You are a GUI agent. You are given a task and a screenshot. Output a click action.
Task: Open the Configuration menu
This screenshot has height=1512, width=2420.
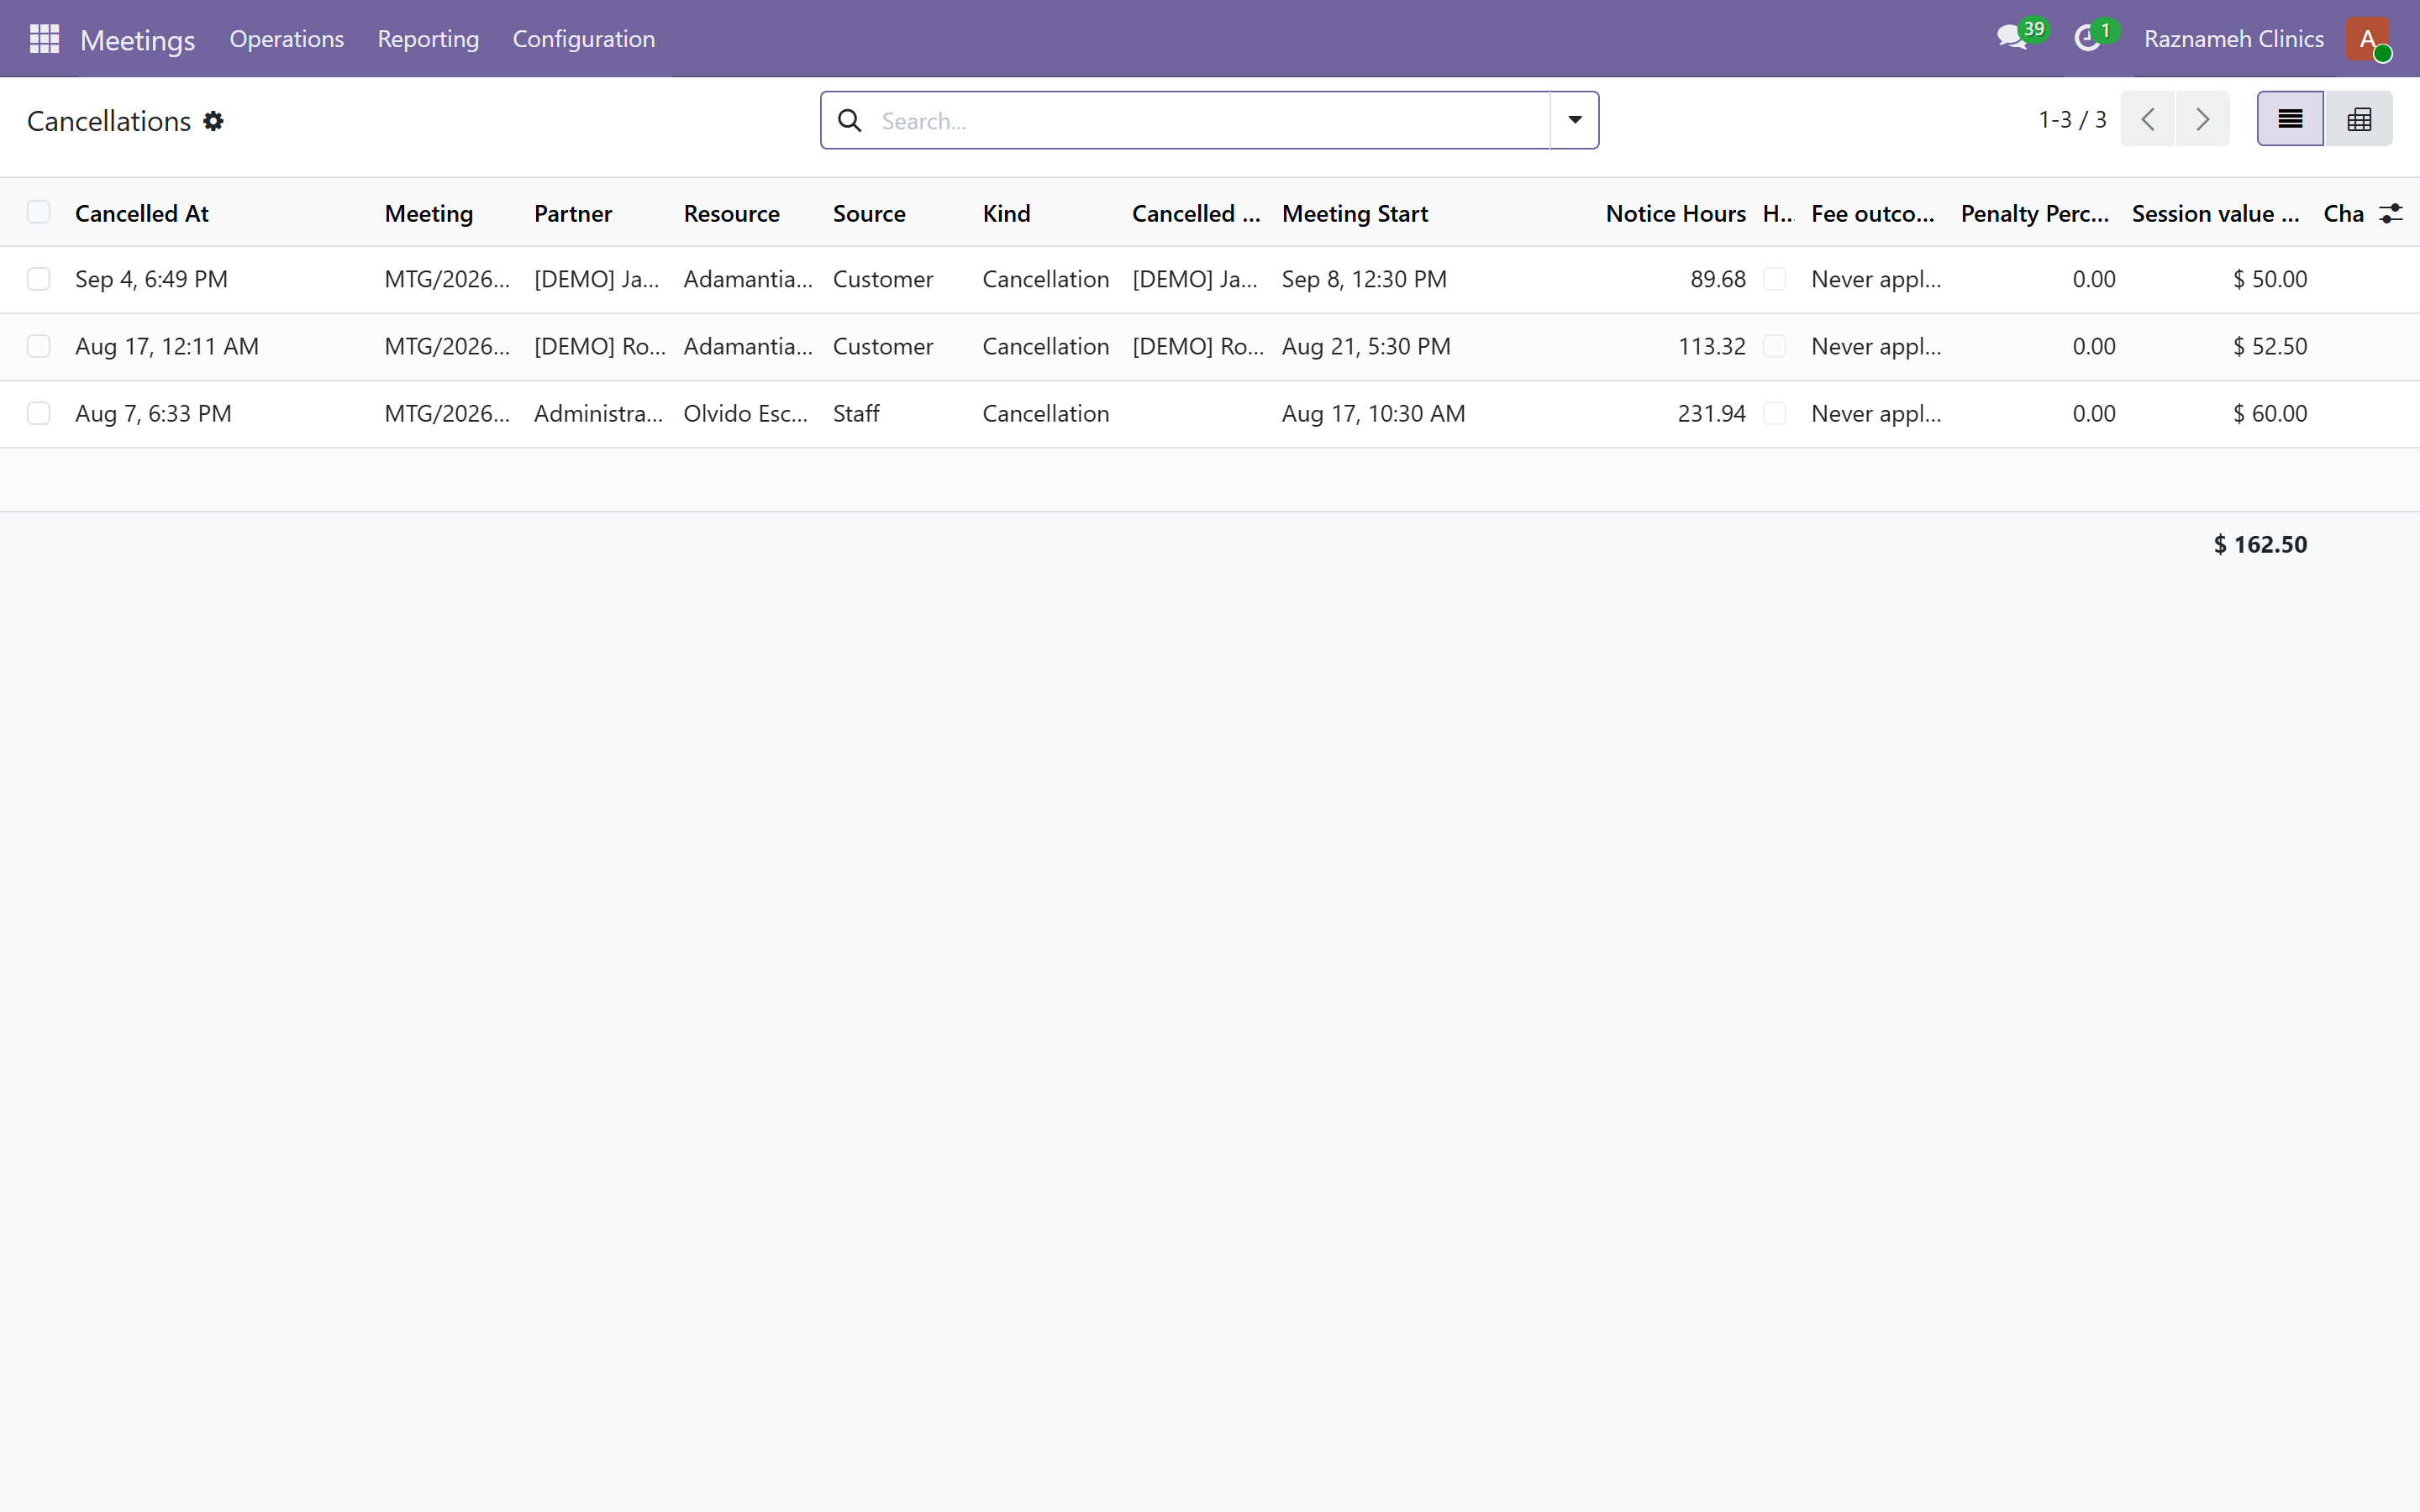[x=584, y=39]
